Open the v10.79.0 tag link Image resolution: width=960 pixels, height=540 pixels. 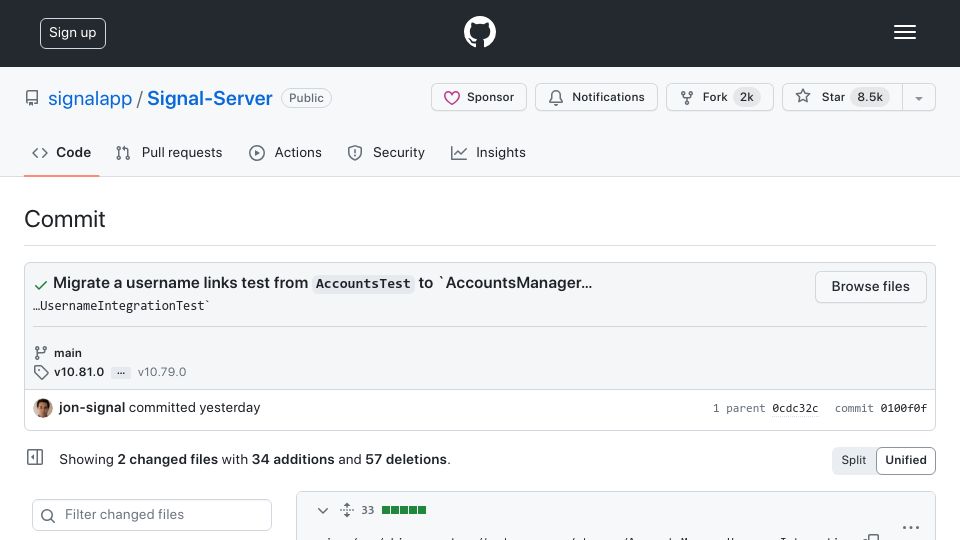[x=162, y=372]
